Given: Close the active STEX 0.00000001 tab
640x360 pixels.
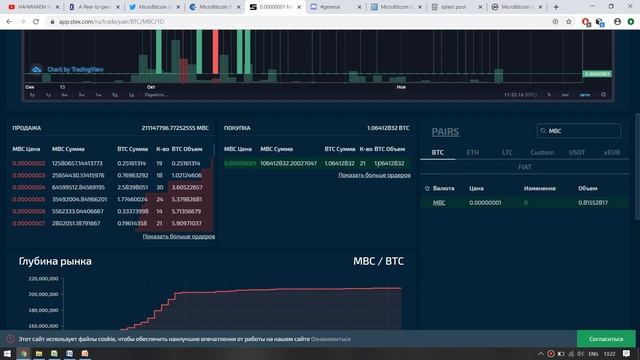Looking at the screenshot, I should point(299,7).
